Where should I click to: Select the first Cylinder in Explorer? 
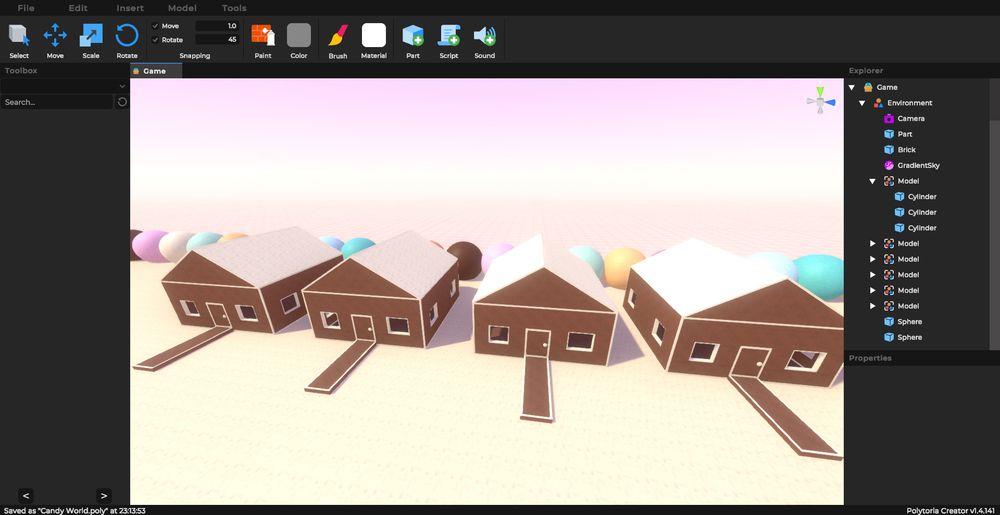(x=922, y=196)
